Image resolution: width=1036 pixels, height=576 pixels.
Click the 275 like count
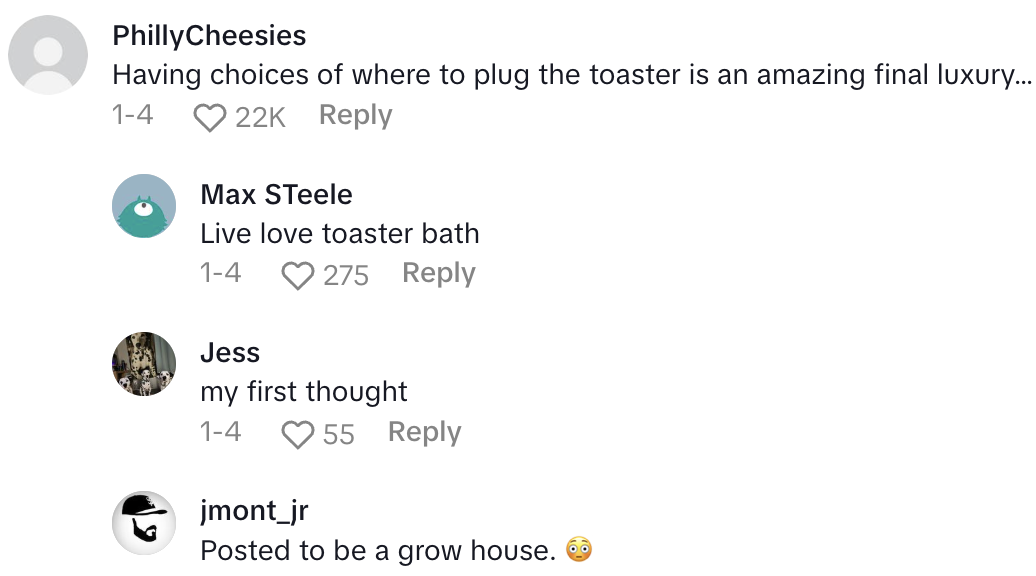[346, 276]
